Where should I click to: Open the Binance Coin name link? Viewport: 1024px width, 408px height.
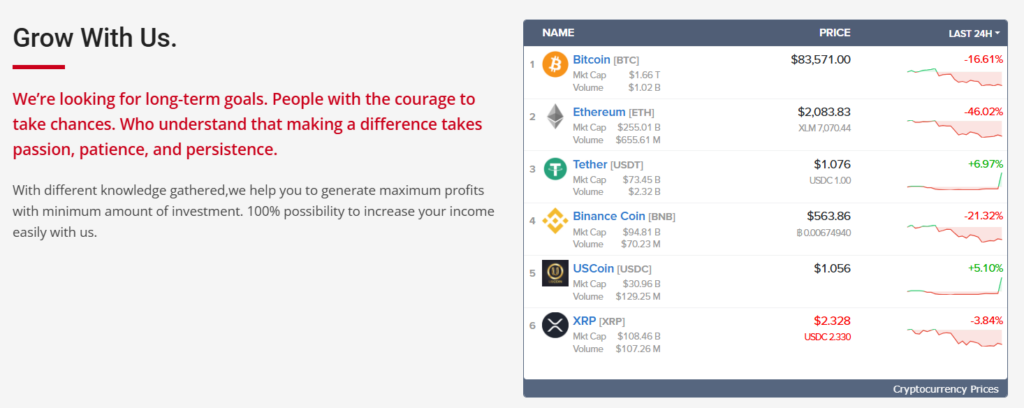click(x=609, y=216)
